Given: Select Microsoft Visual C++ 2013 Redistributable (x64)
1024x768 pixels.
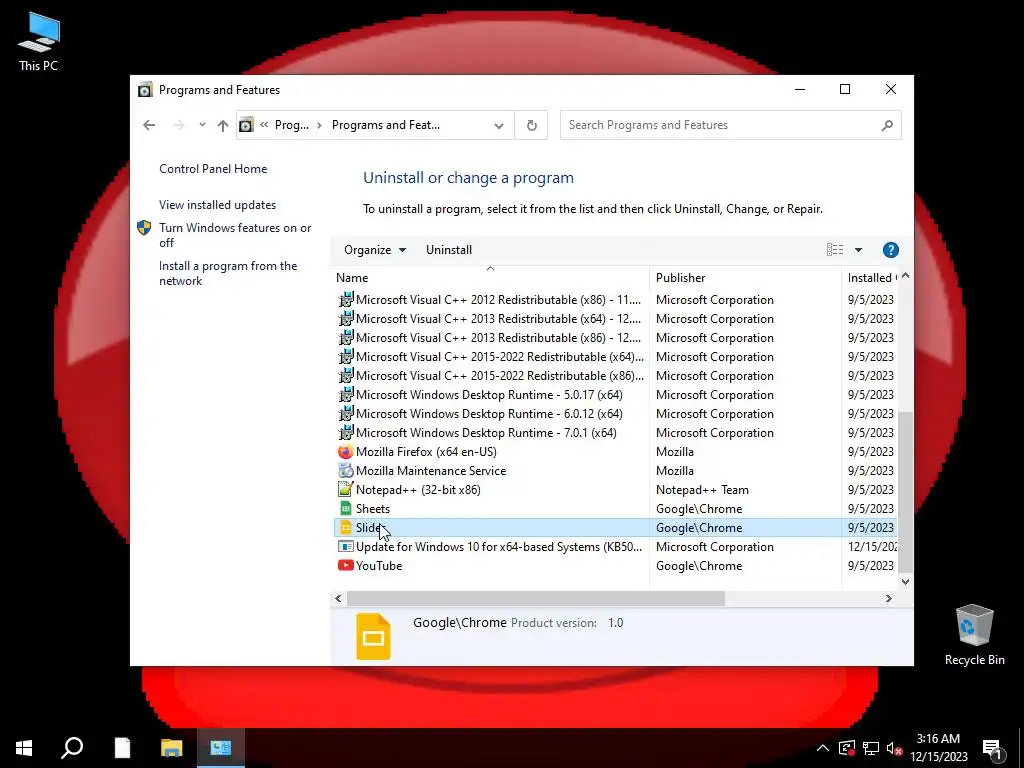Looking at the screenshot, I should click(498, 319).
